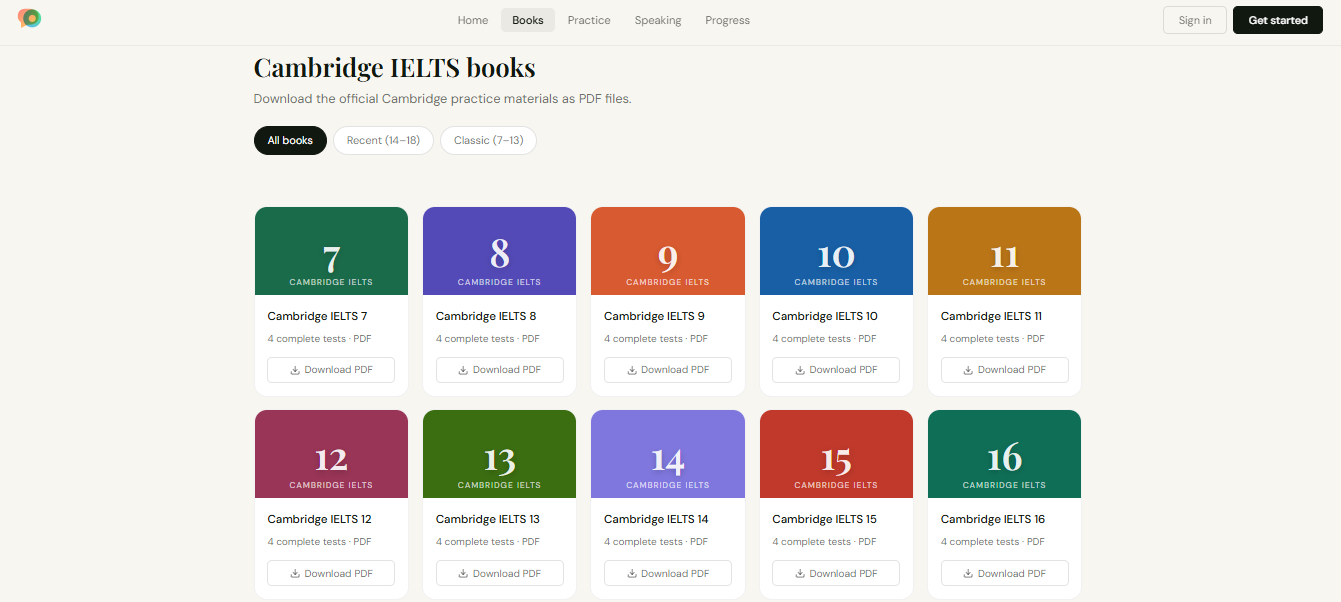The image size is (1341, 602).
Task: Click the 'Cambridge IELTS 12' title text
Action: 319,519
